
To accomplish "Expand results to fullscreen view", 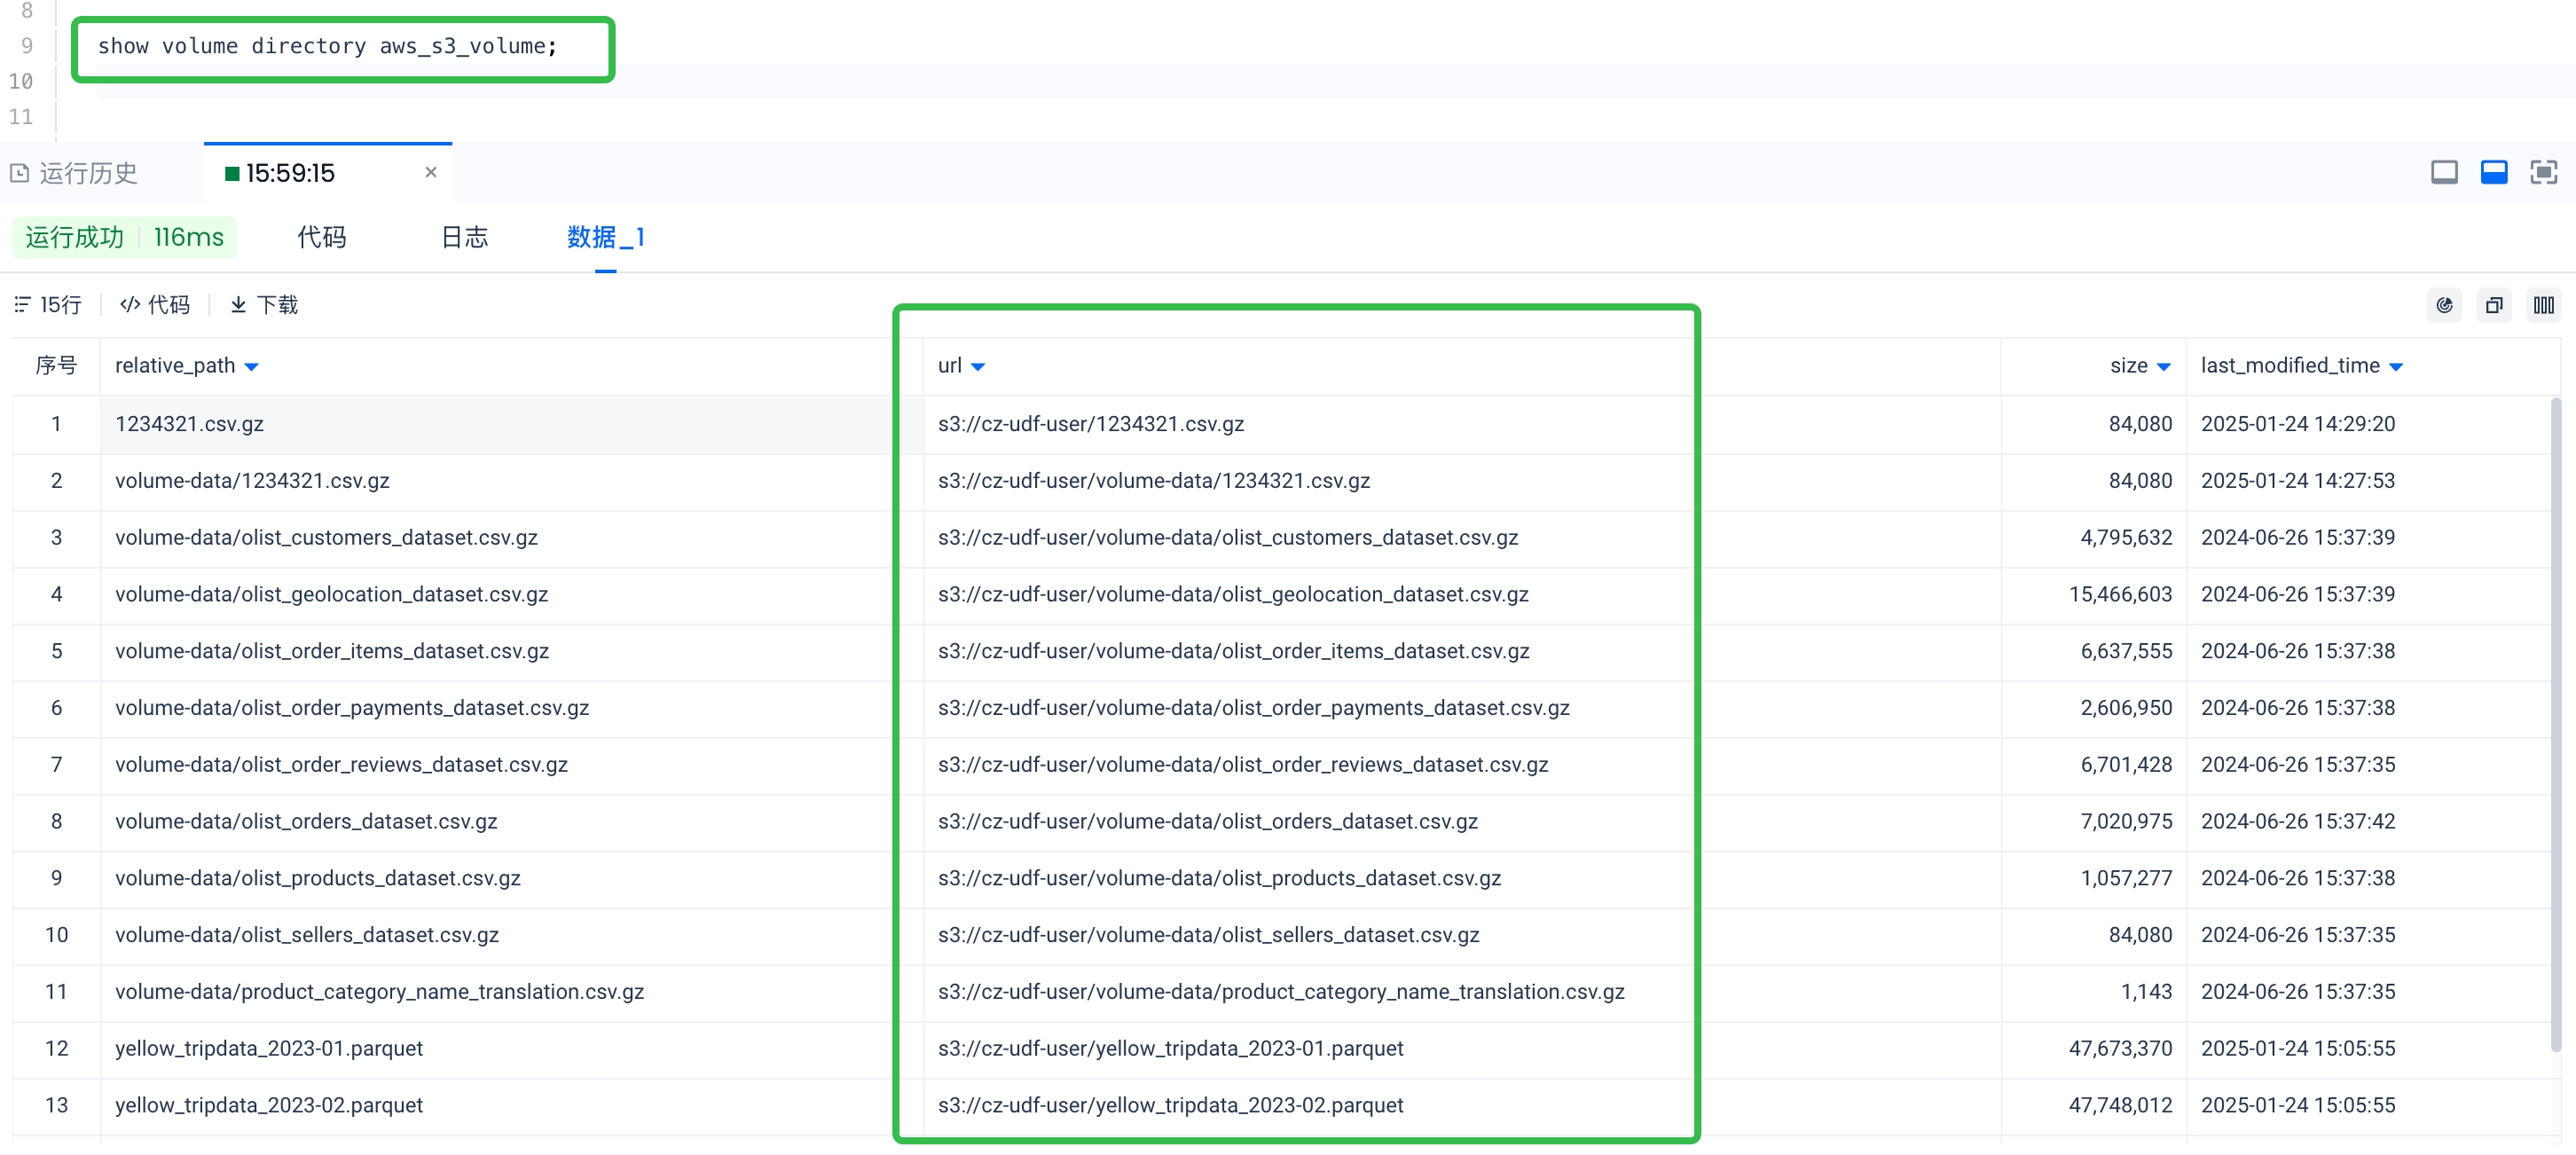I will (2543, 172).
